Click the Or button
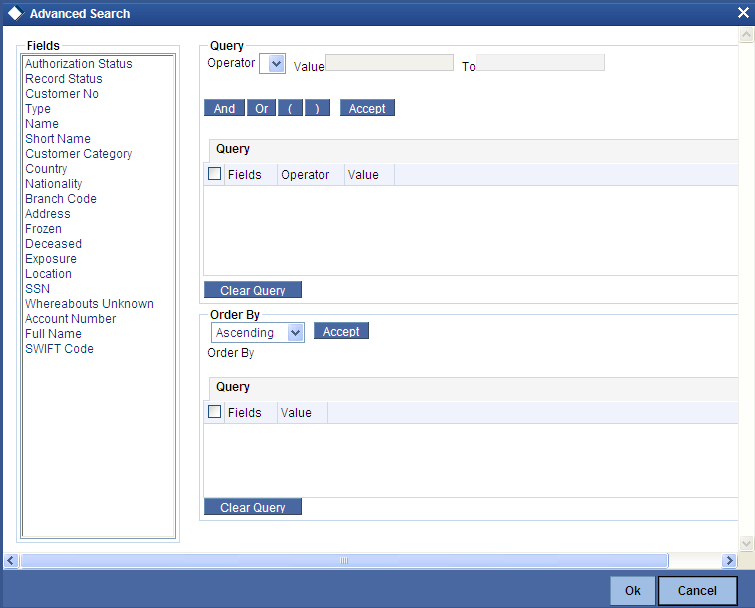Image resolution: width=755 pixels, height=608 pixels. pyautogui.click(x=261, y=108)
